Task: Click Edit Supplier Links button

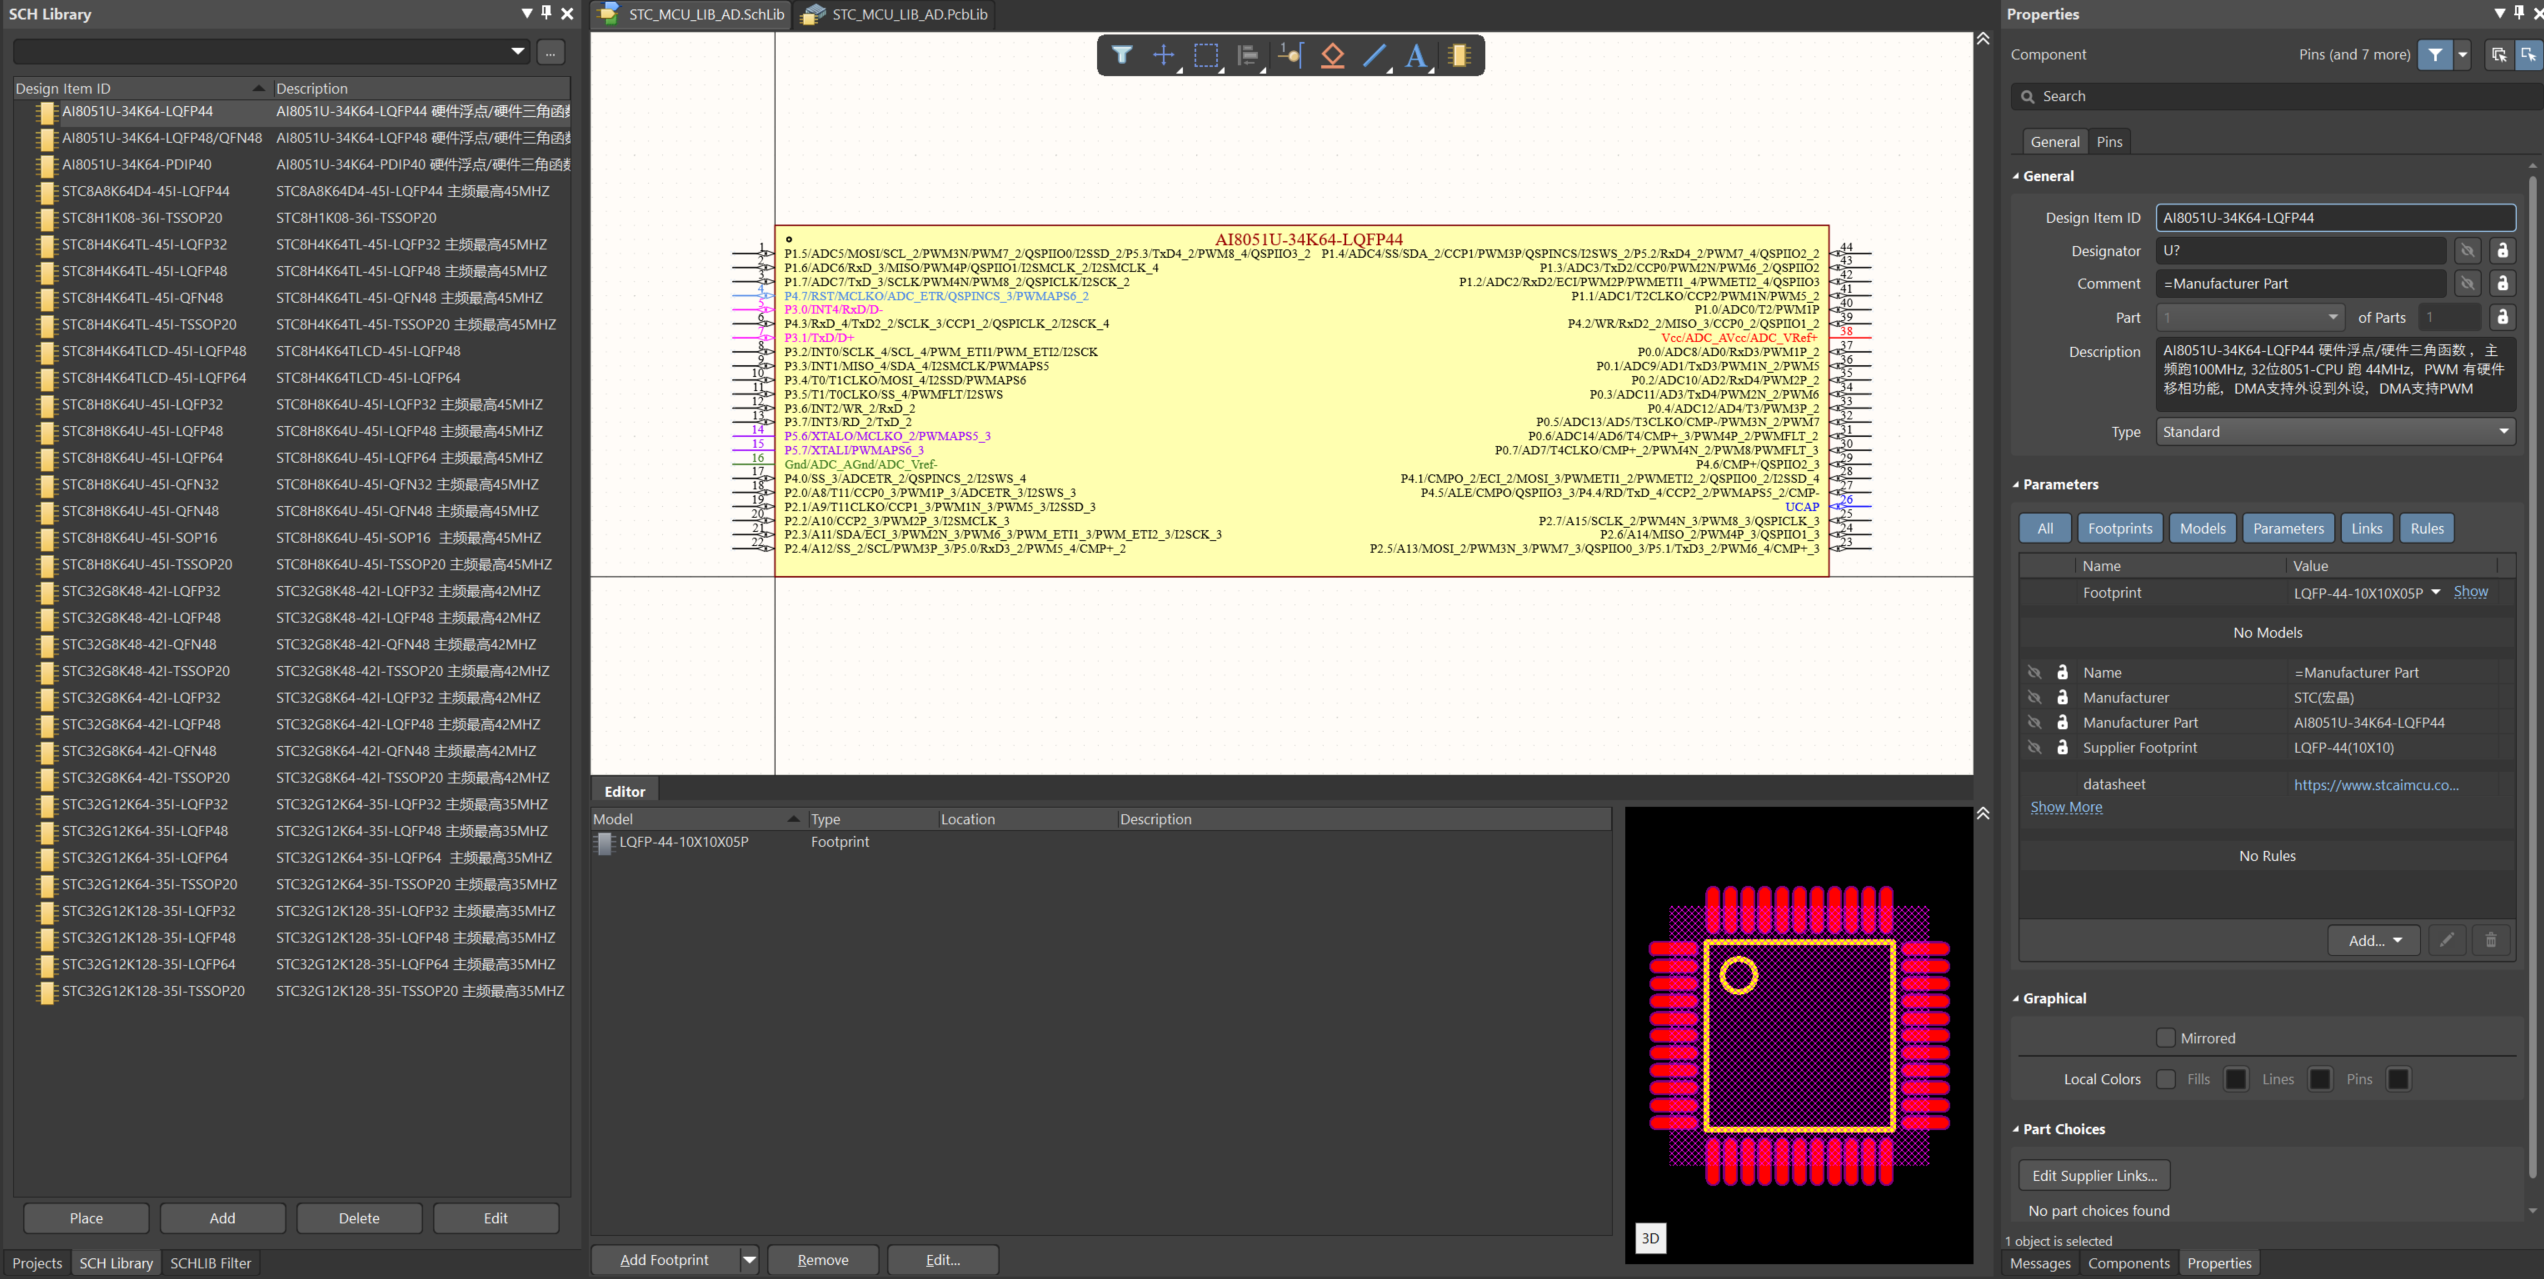Action: (2094, 1176)
